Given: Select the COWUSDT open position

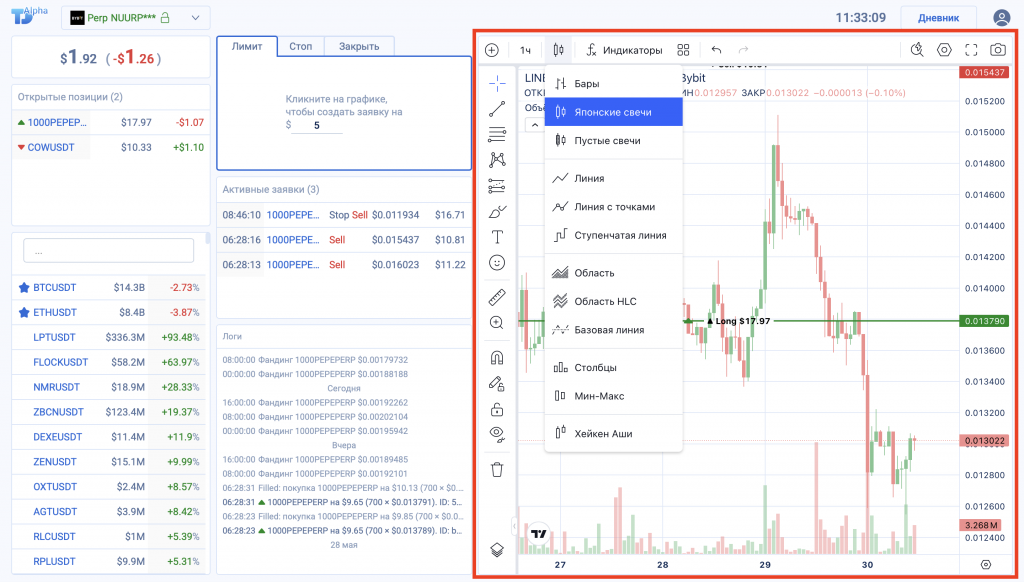Looking at the screenshot, I should pos(110,148).
